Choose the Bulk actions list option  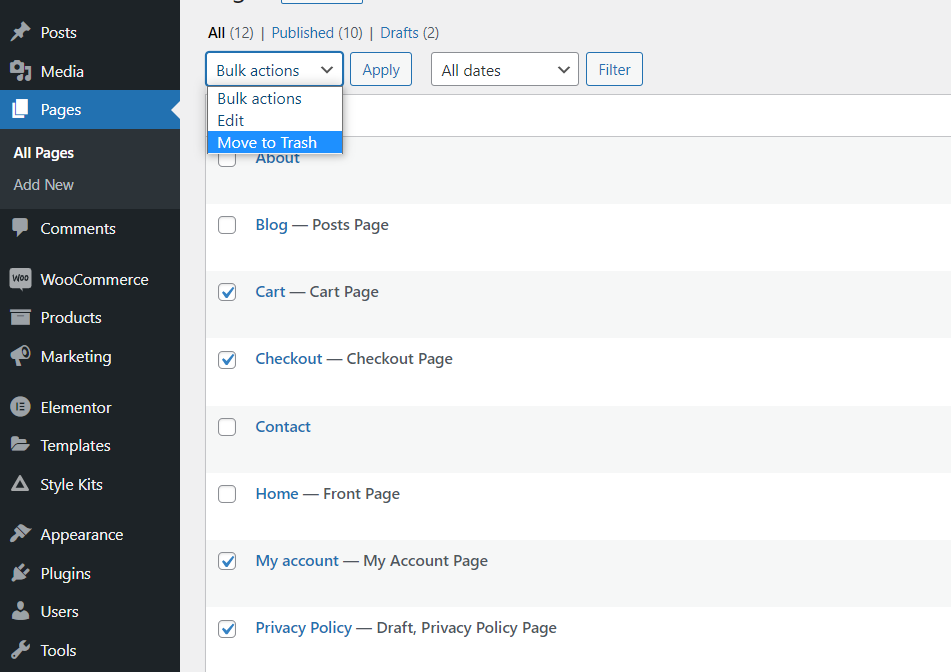(275, 99)
